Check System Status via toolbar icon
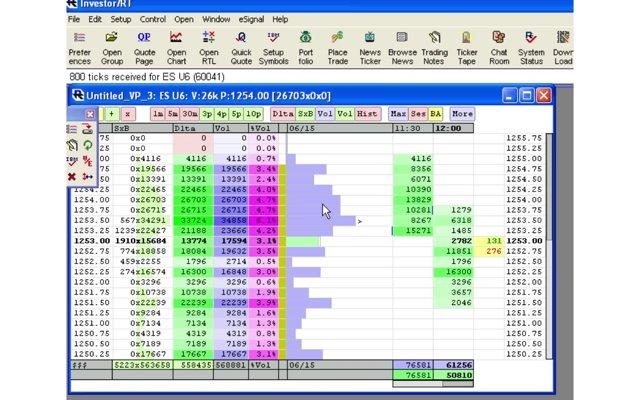Screen dimensions: 640x400 [x=531, y=48]
